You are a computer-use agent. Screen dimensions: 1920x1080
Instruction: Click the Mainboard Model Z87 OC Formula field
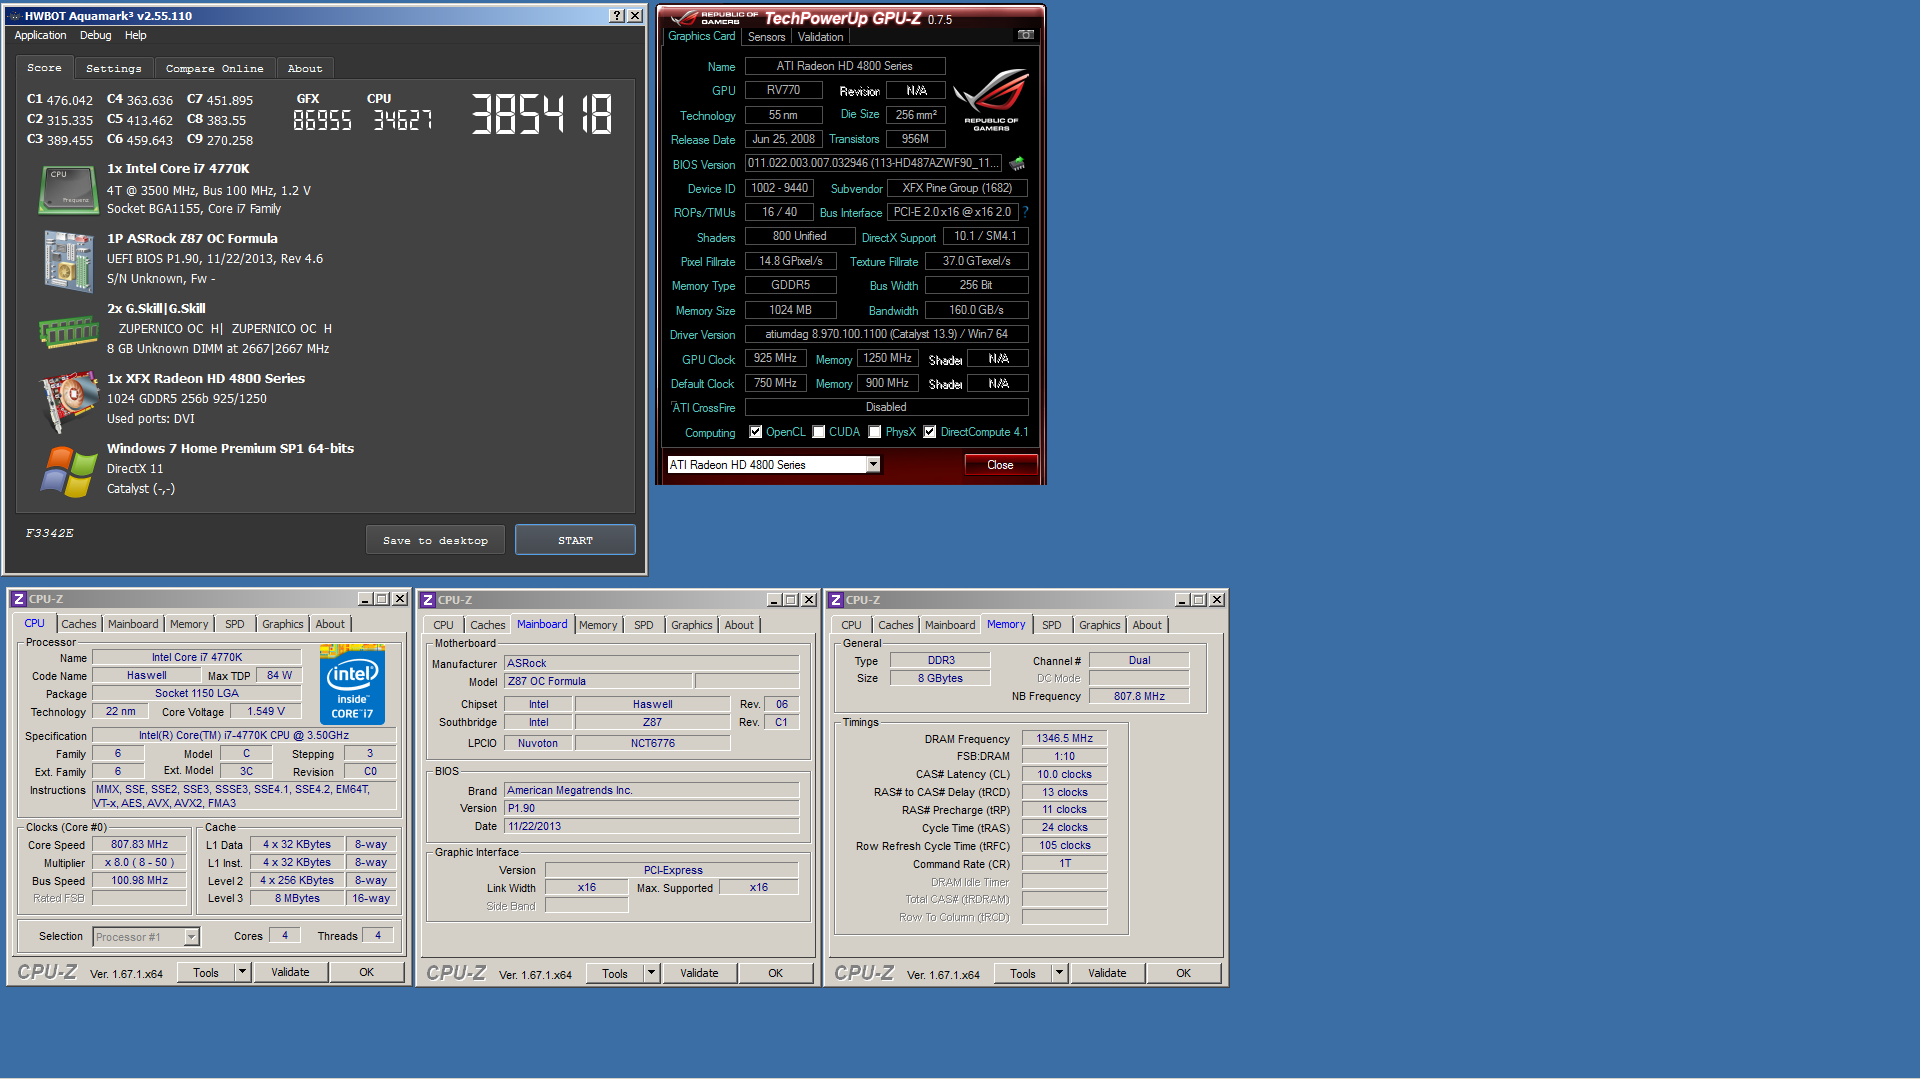click(x=597, y=681)
